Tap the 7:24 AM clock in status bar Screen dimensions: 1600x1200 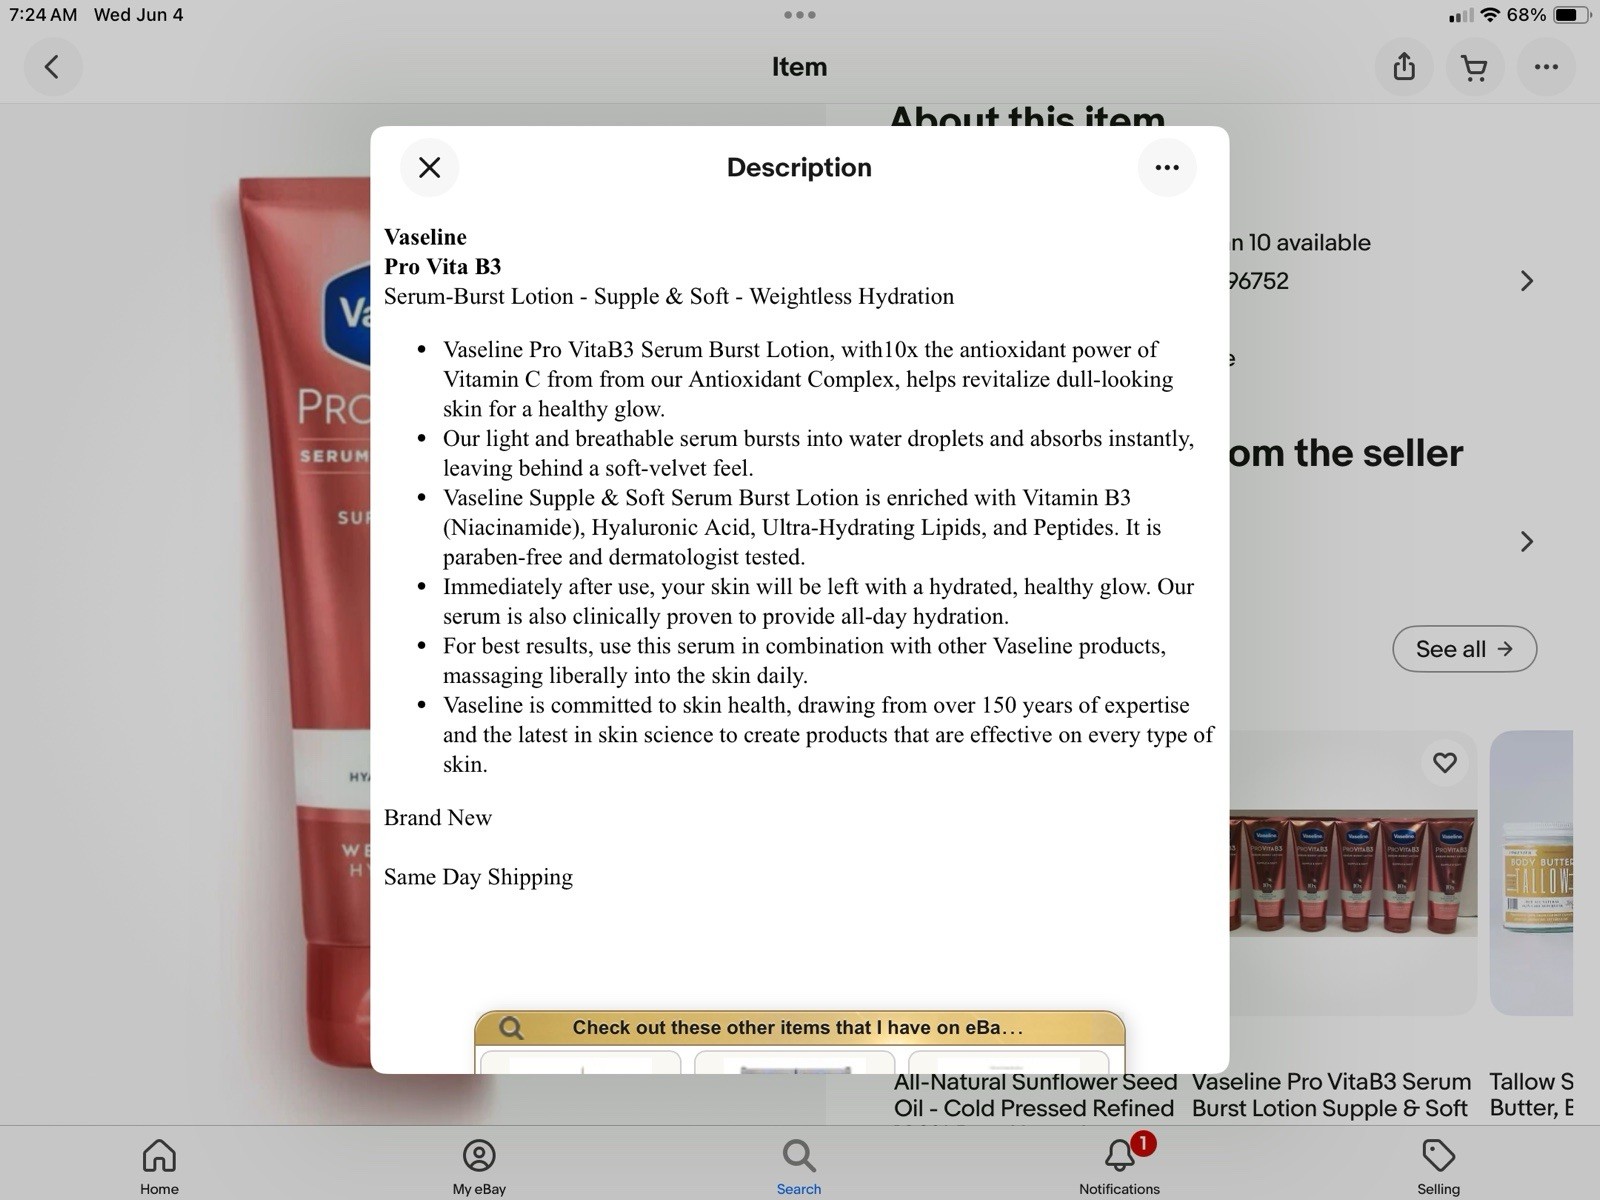click(43, 15)
